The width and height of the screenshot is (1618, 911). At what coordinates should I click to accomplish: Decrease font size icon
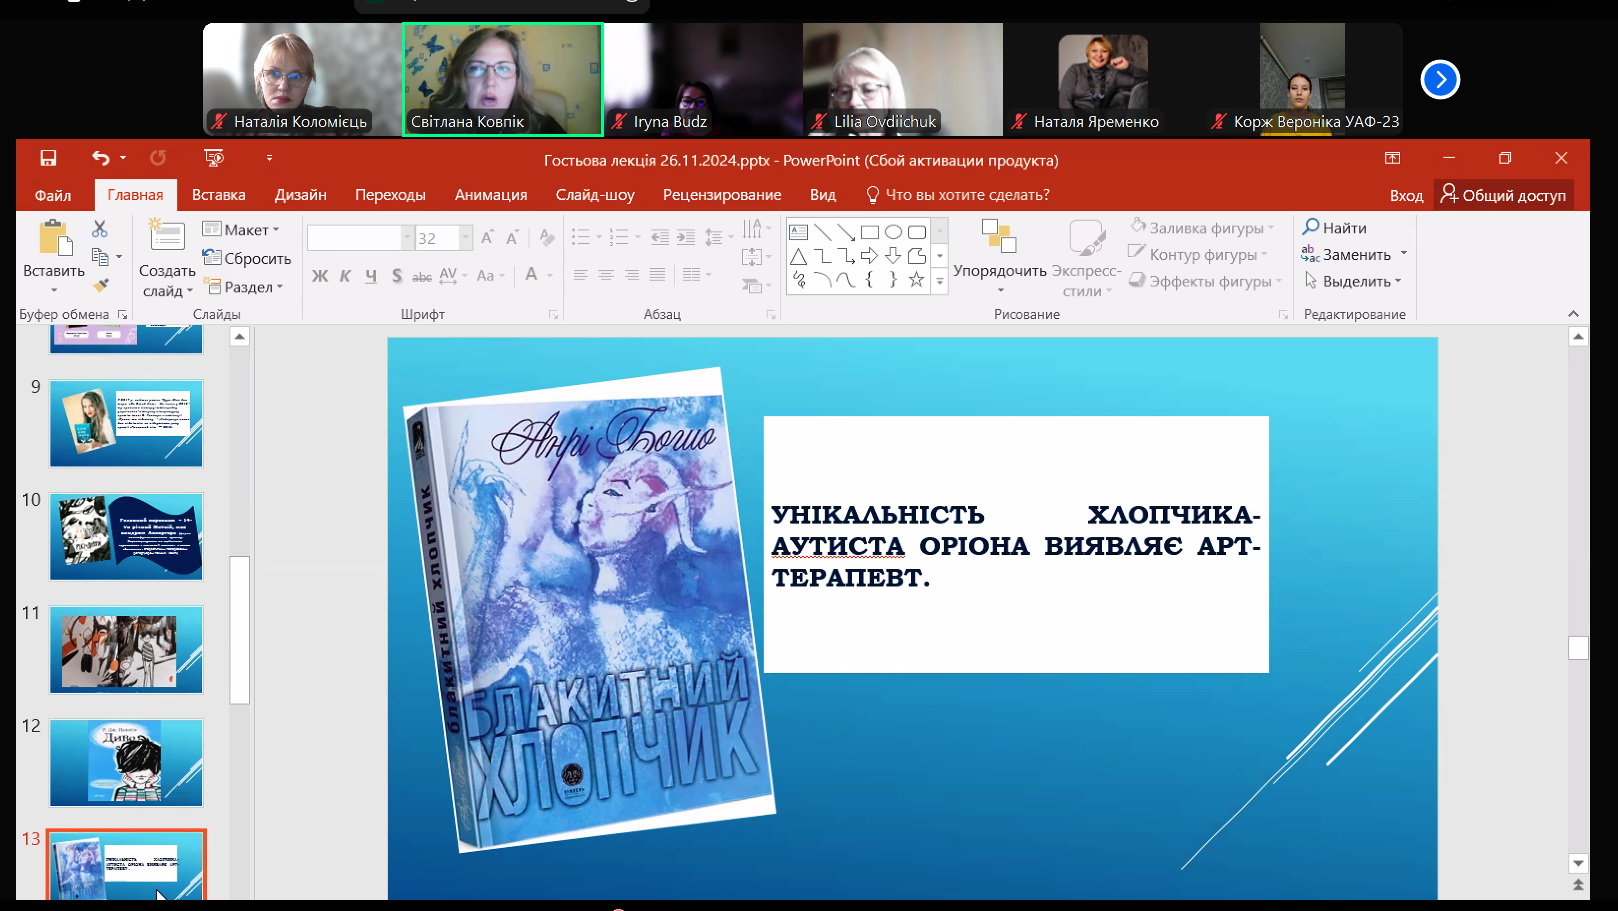point(512,238)
